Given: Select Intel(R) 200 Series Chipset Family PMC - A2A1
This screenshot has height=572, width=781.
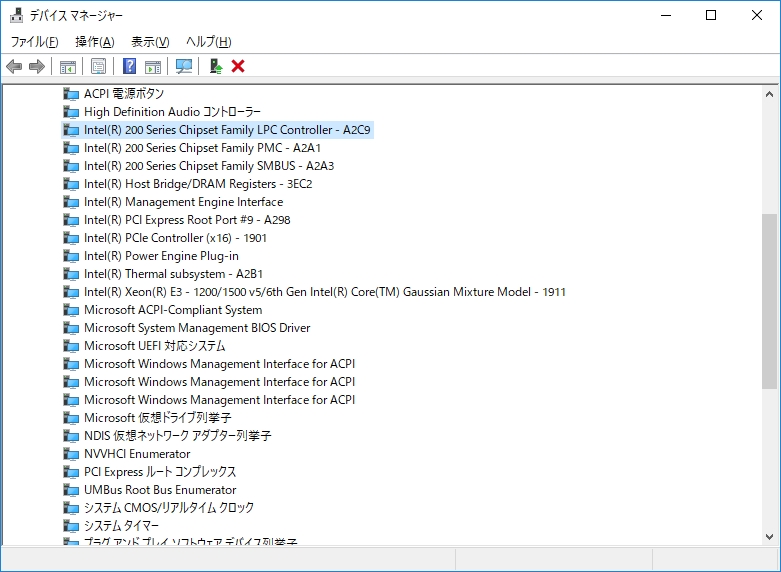Looking at the screenshot, I should click(x=202, y=147).
